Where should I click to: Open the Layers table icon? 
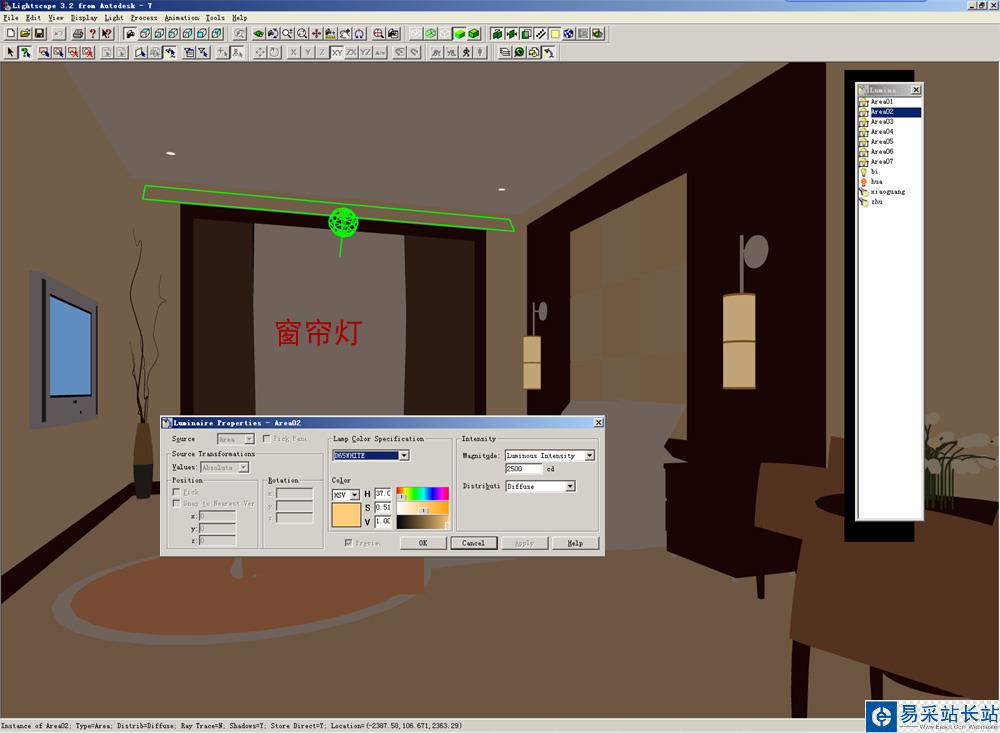pos(504,52)
